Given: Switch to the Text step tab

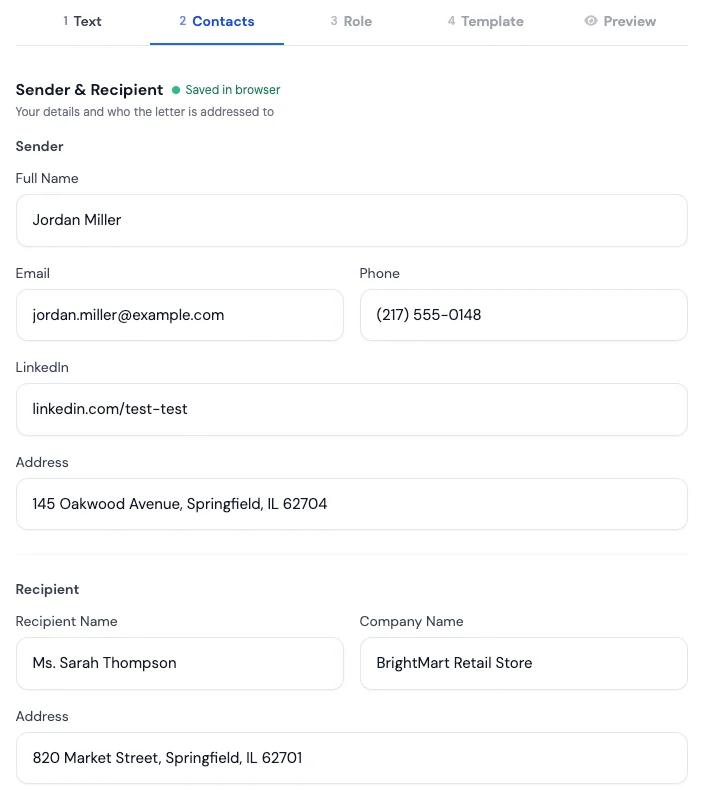Looking at the screenshot, I should (x=82, y=21).
